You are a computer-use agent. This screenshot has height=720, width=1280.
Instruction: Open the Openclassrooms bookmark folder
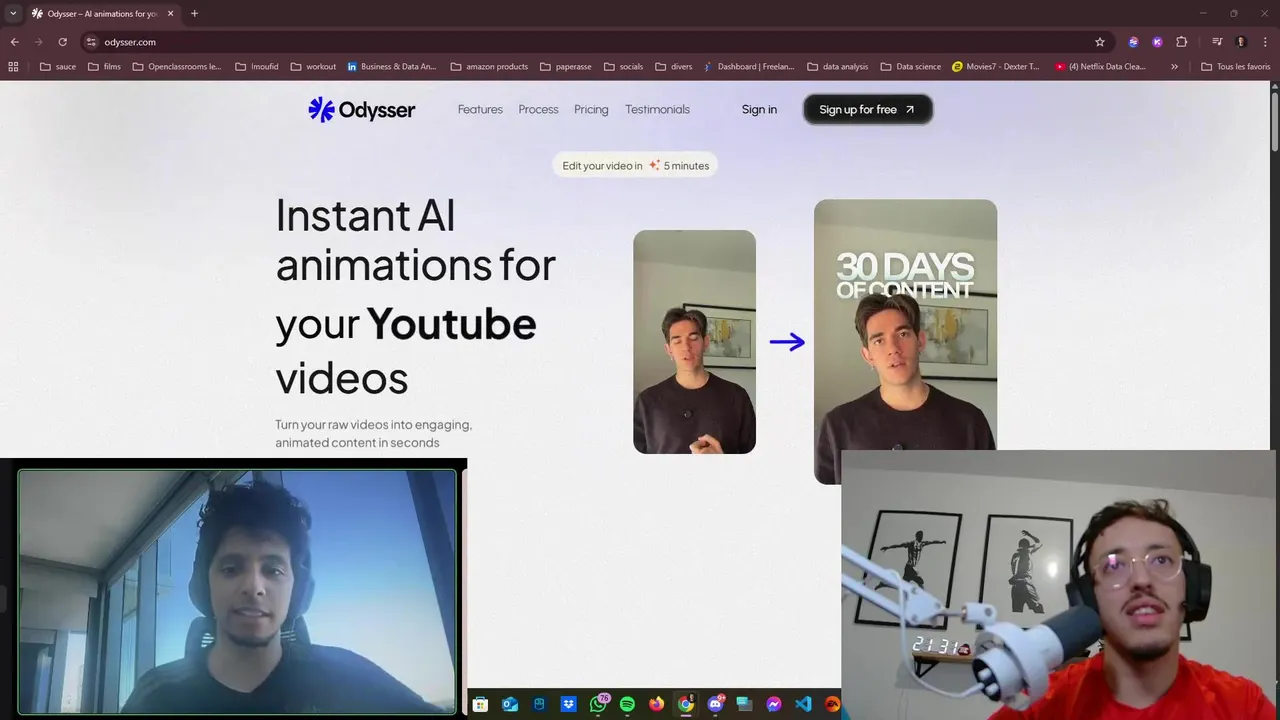(x=177, y=67)
